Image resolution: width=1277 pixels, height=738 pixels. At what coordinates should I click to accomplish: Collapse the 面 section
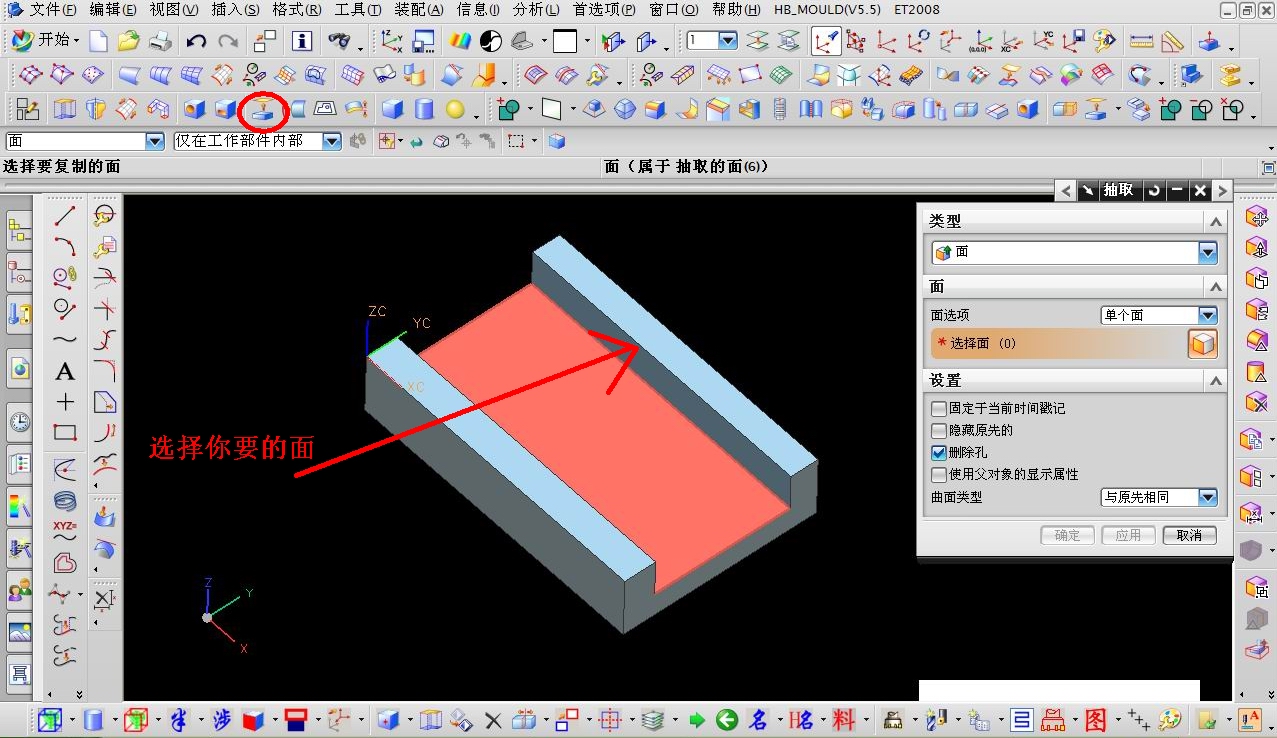[x=1215, y=287]
